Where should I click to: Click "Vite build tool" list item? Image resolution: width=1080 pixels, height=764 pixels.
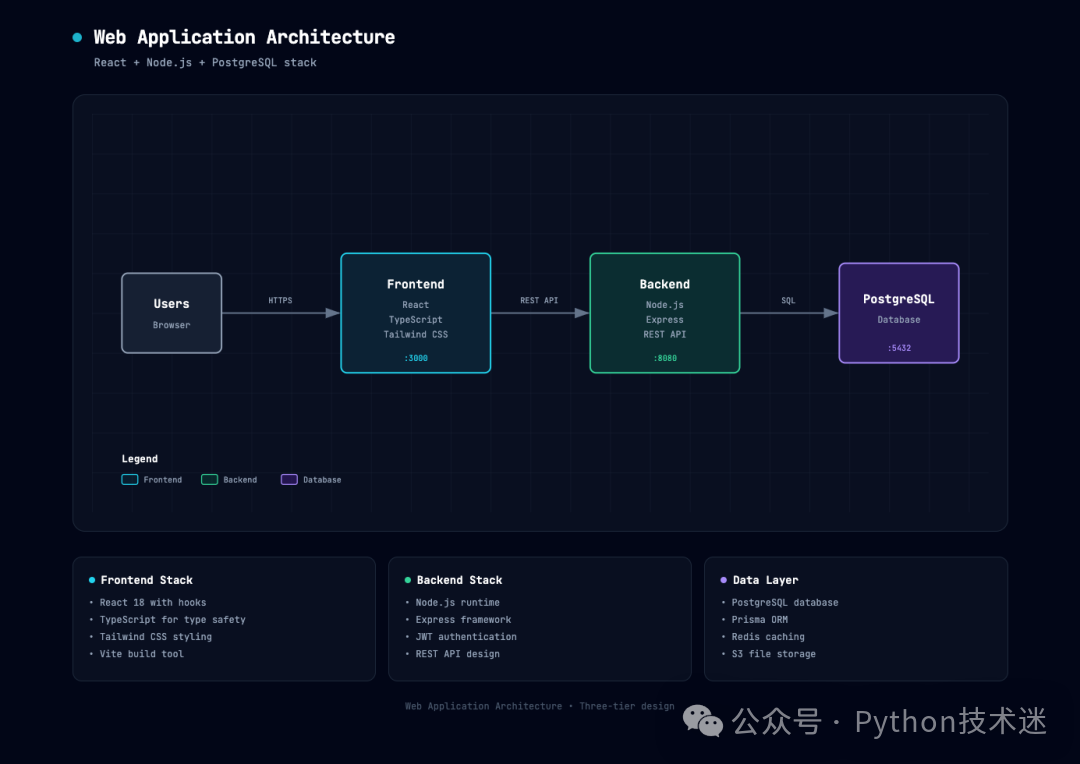click(142, 654)
